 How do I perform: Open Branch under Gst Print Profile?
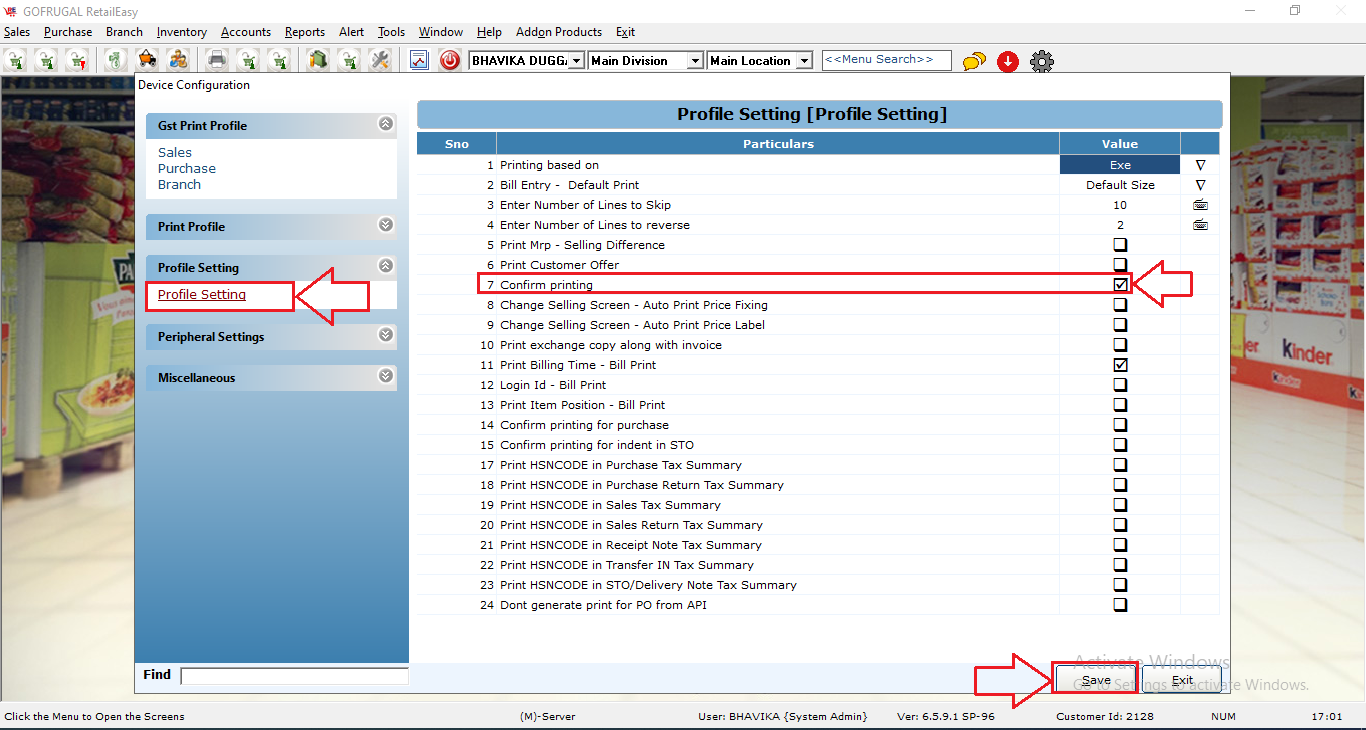point(179,185)
